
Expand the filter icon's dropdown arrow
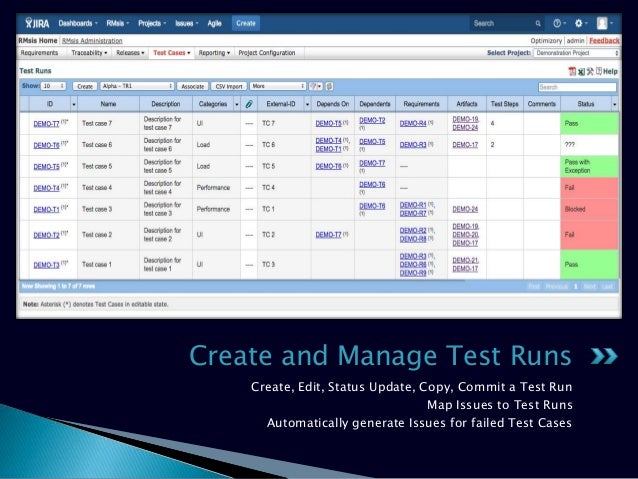(319, 86)
